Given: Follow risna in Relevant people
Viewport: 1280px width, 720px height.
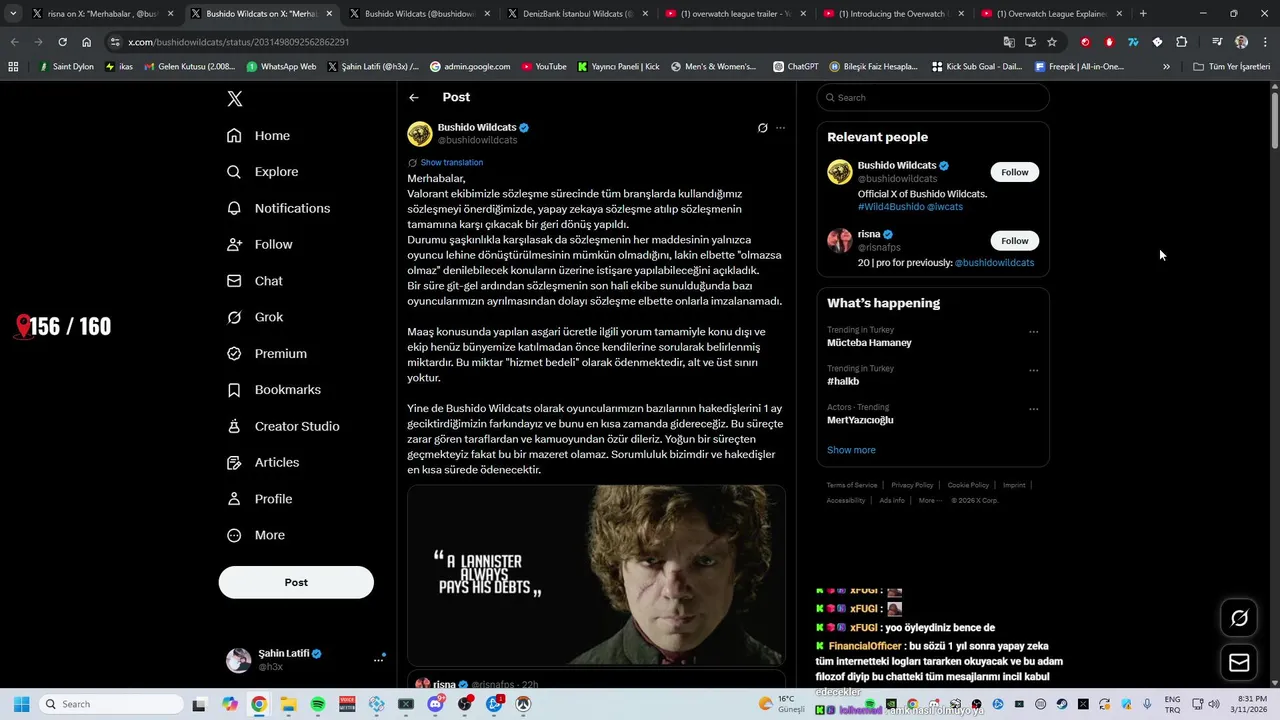Looking at the screenshot, I should pyautogui.click(x=1015, y=241).
